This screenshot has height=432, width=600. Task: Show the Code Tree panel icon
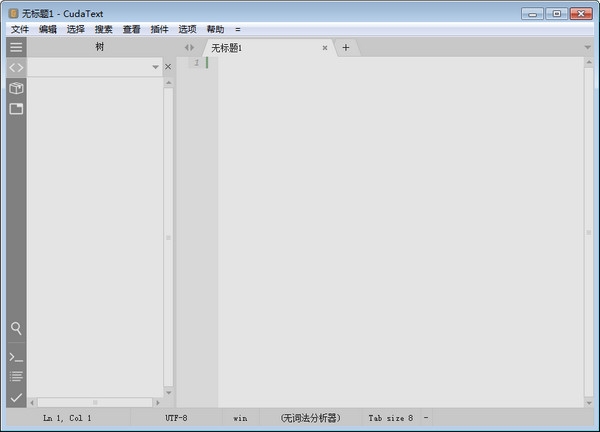tap(16, 68)
